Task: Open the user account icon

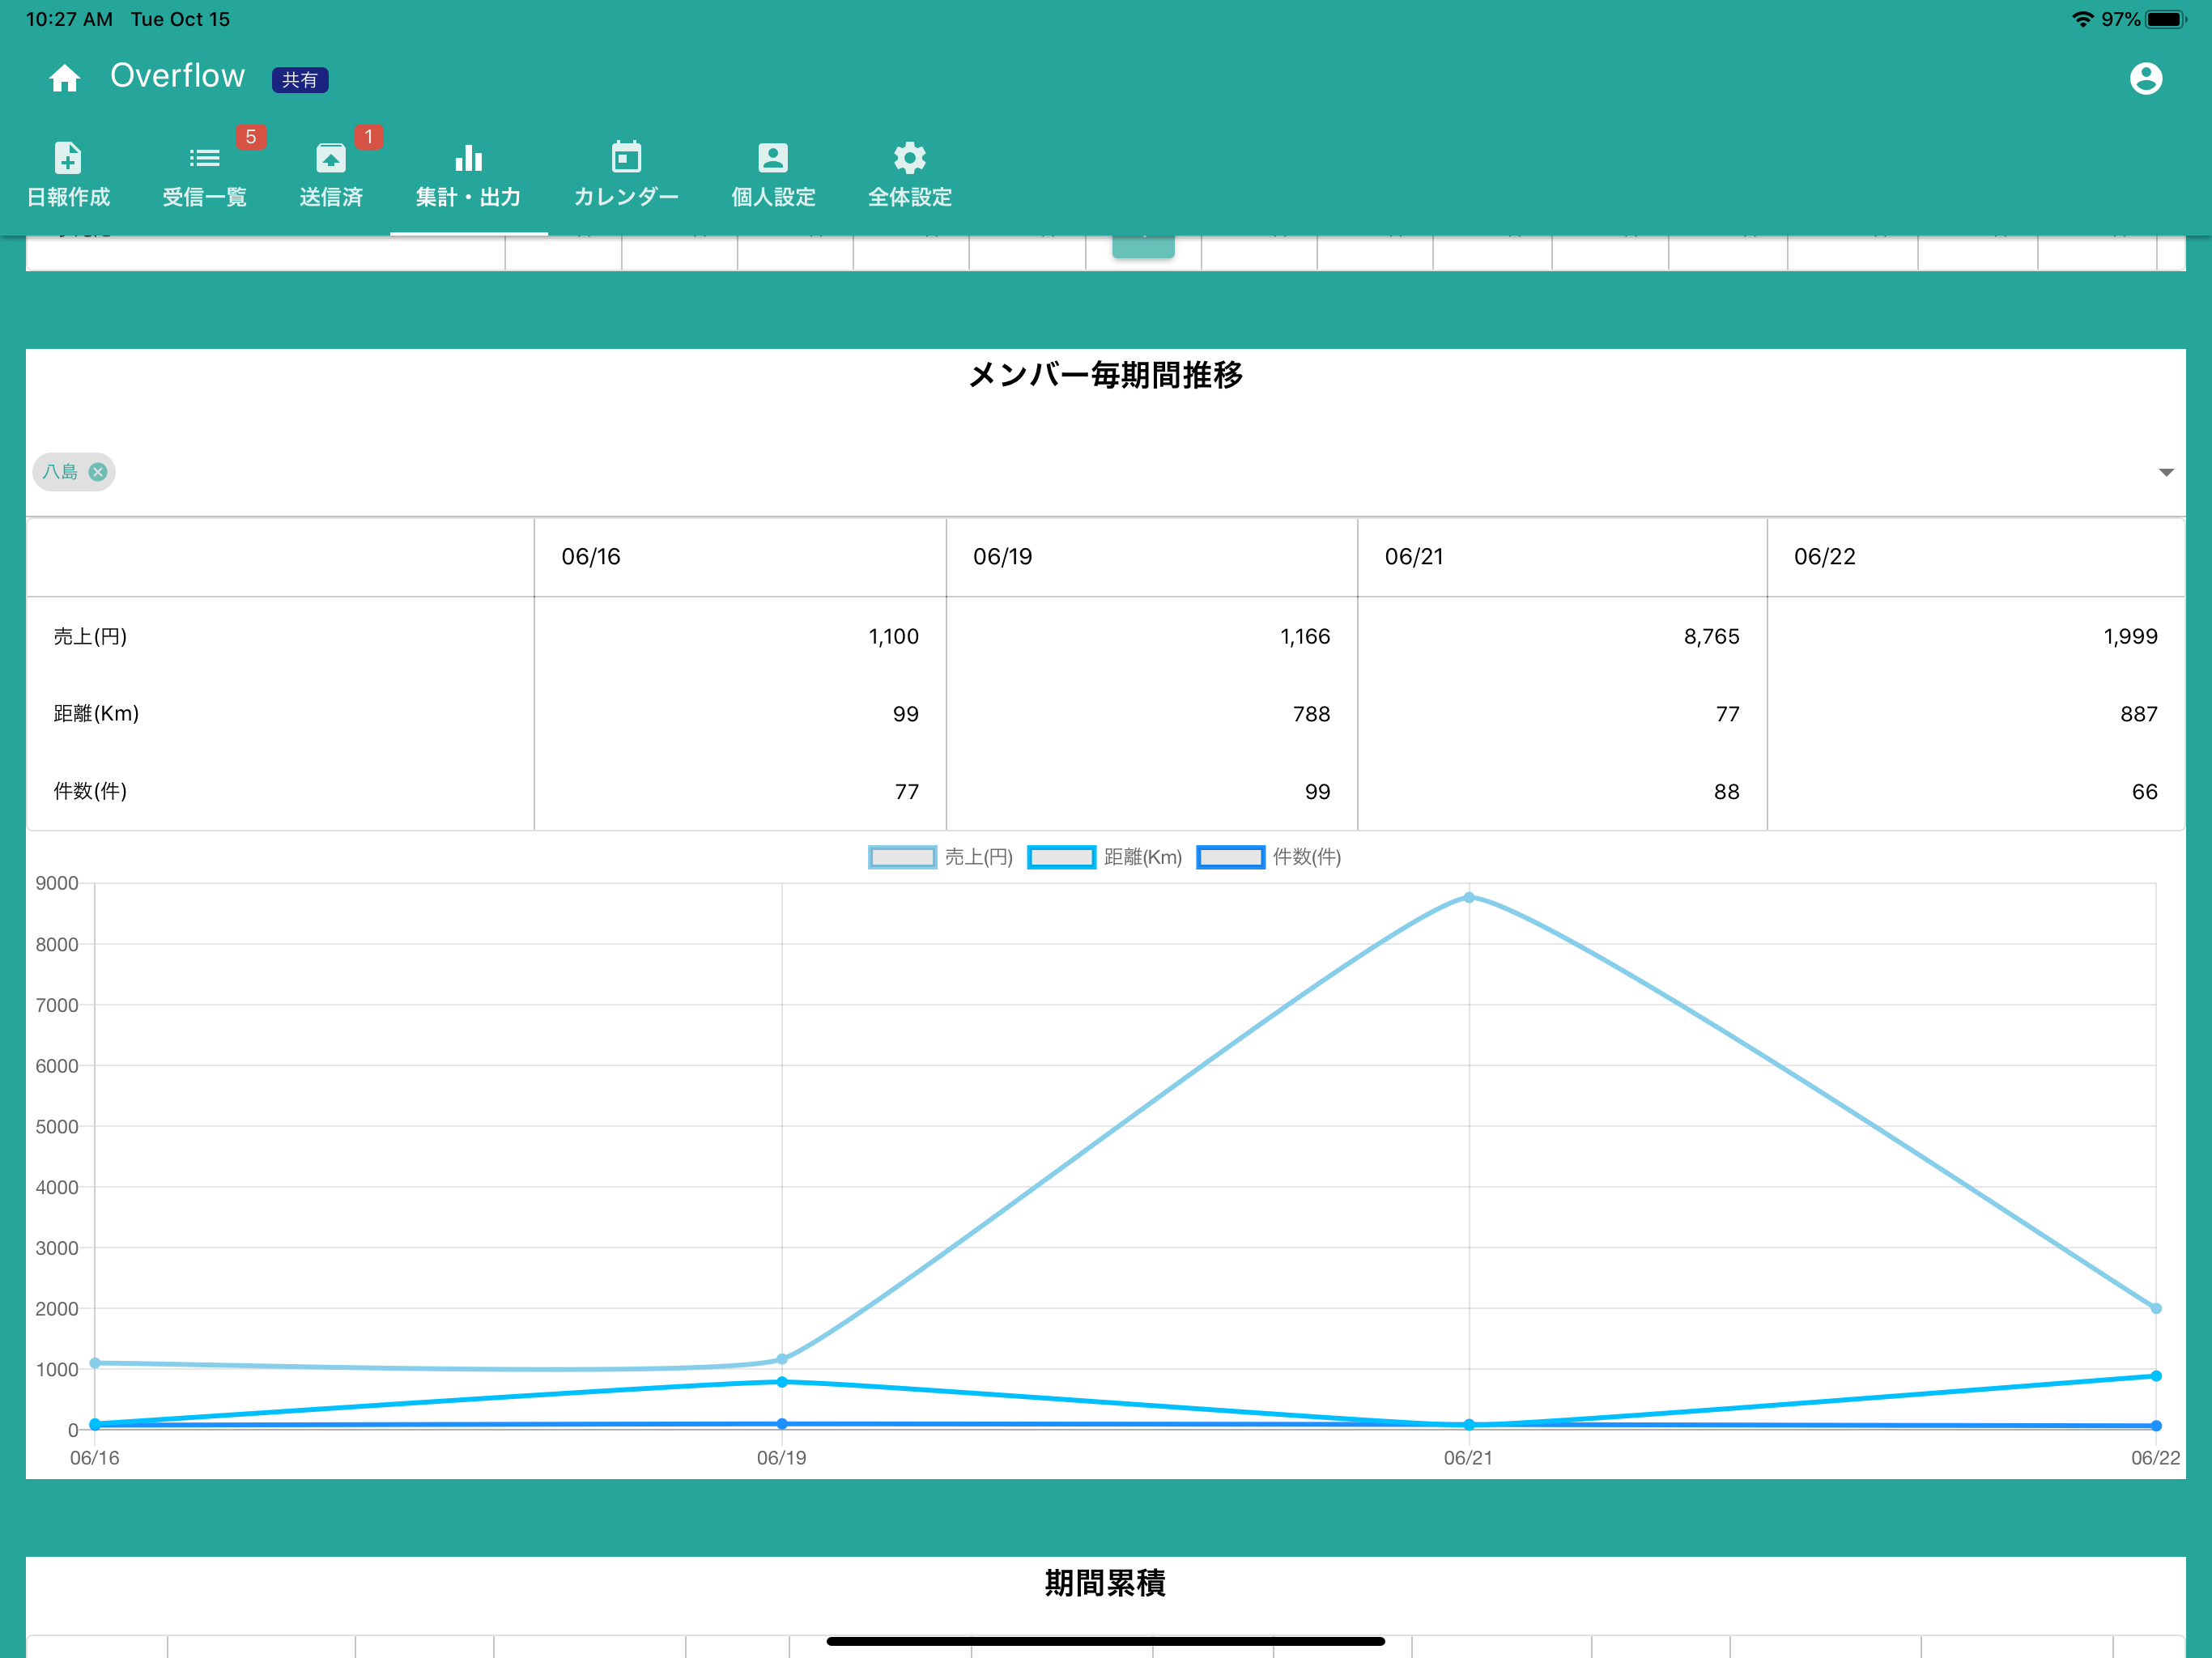Action: (2145, 78)
